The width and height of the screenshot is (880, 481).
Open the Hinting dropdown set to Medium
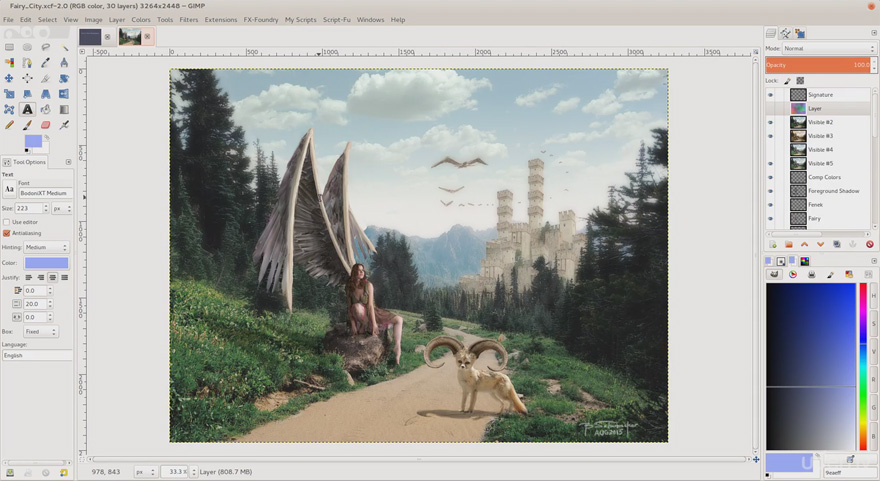tap(46, 247)
